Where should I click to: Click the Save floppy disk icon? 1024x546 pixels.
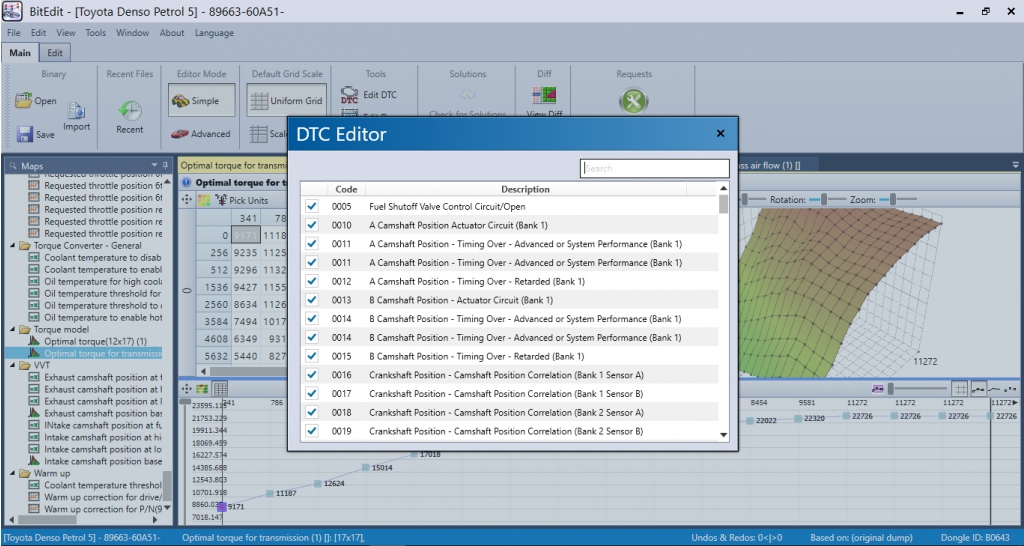click(25, 134)
